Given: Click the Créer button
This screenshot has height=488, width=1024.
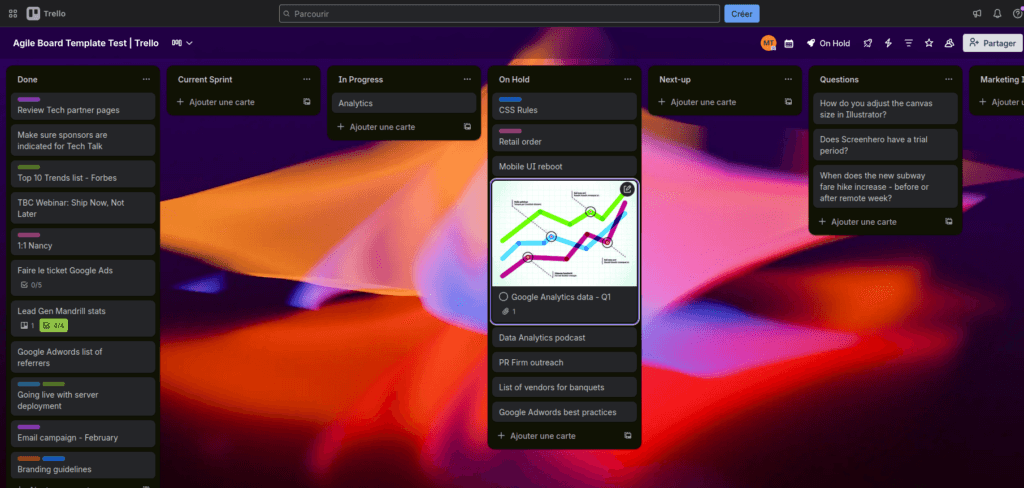Looking at the screenshot, I should 742,13.
